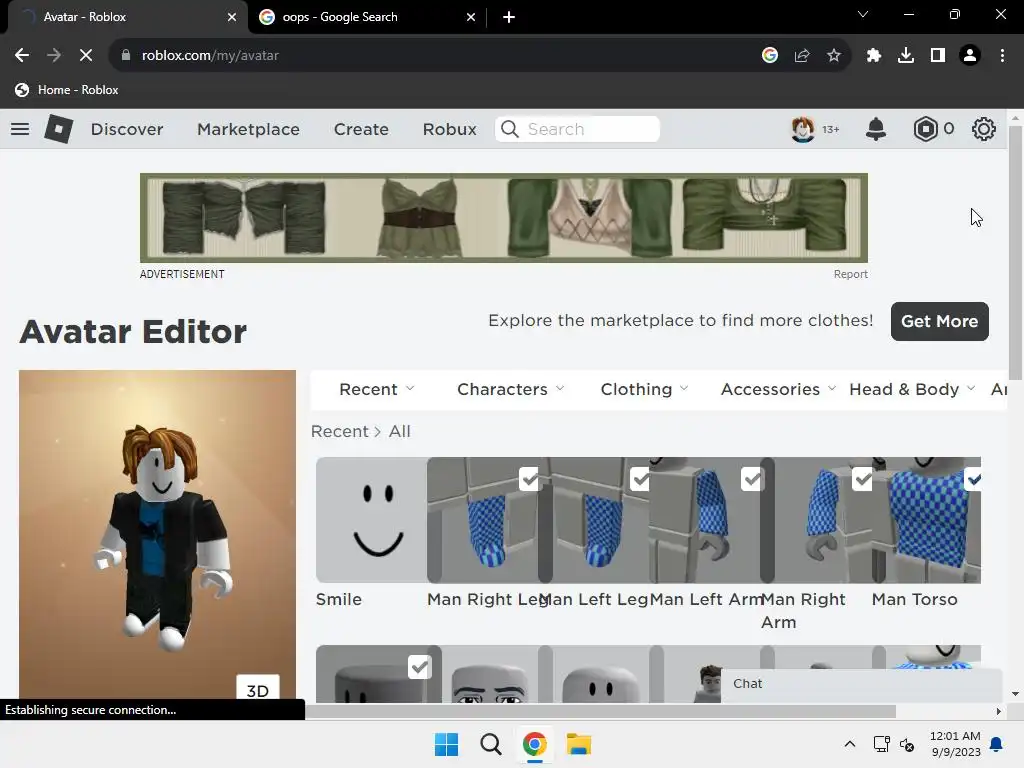Open the Roblox hamburger navigation menu
The height and width of the screenshot is (768, 1024).
pos(20,129)
